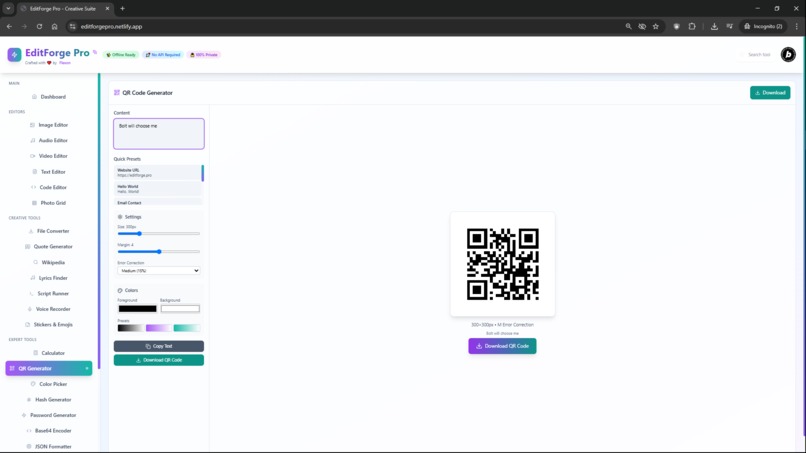Open a new browser tab

click(122, 8)
